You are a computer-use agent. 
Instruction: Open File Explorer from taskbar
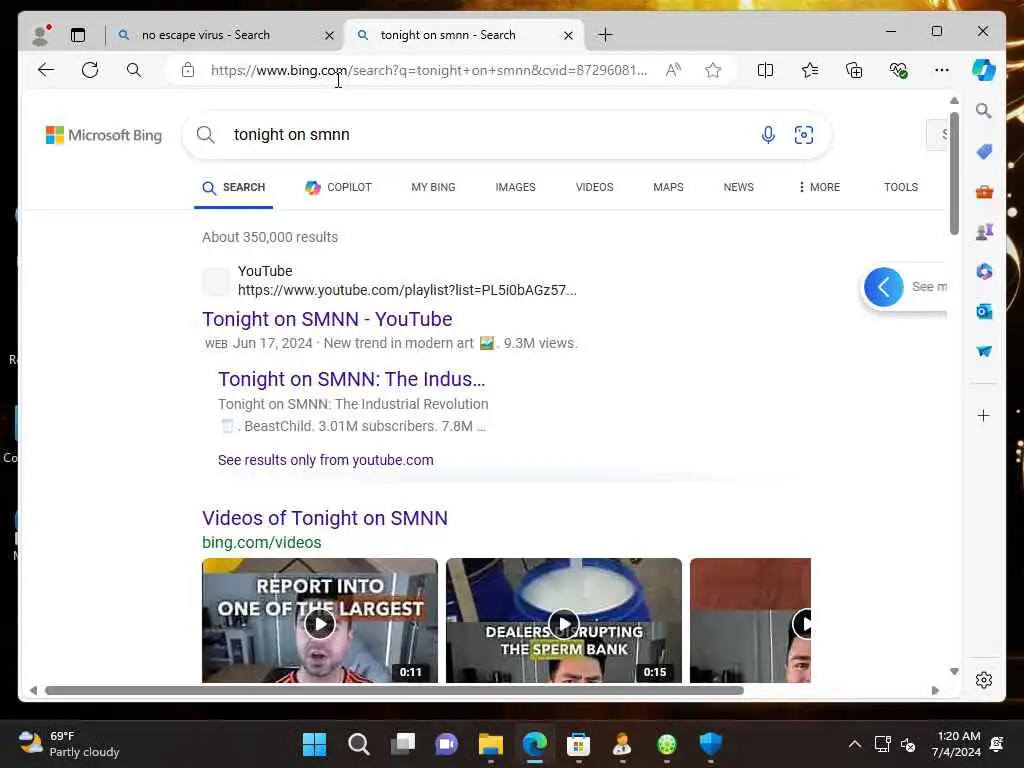coord(490,744)
